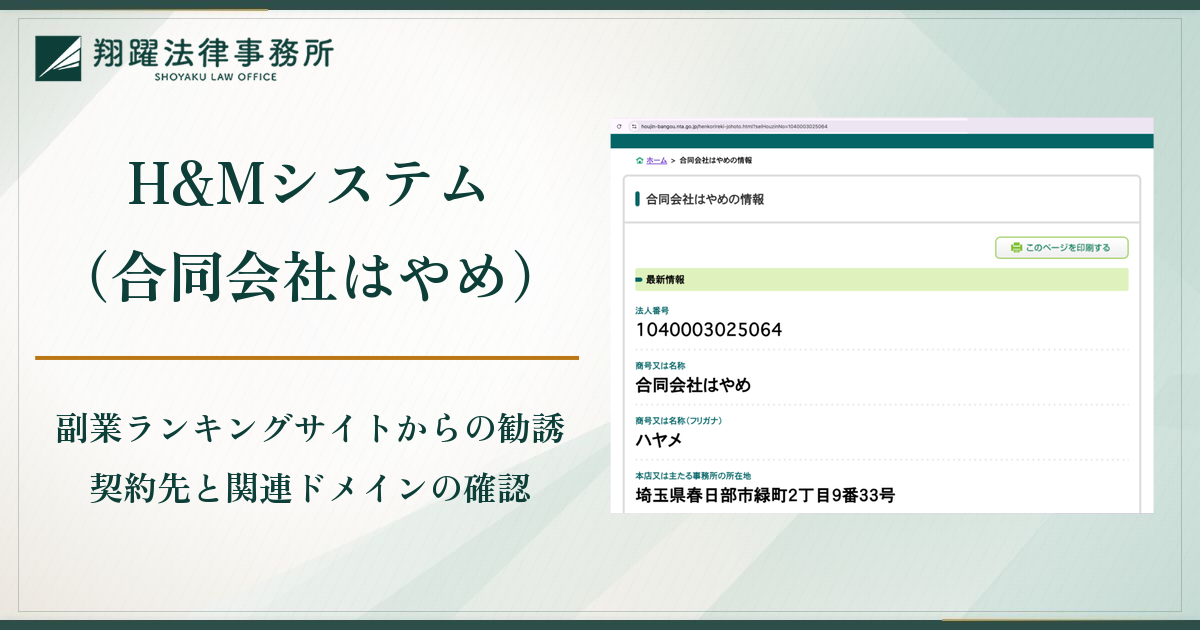Click the 契約先と関連ドメインの確認 subtitle
Viewport: 1200px width, 630px height.
tap(311, 489)
